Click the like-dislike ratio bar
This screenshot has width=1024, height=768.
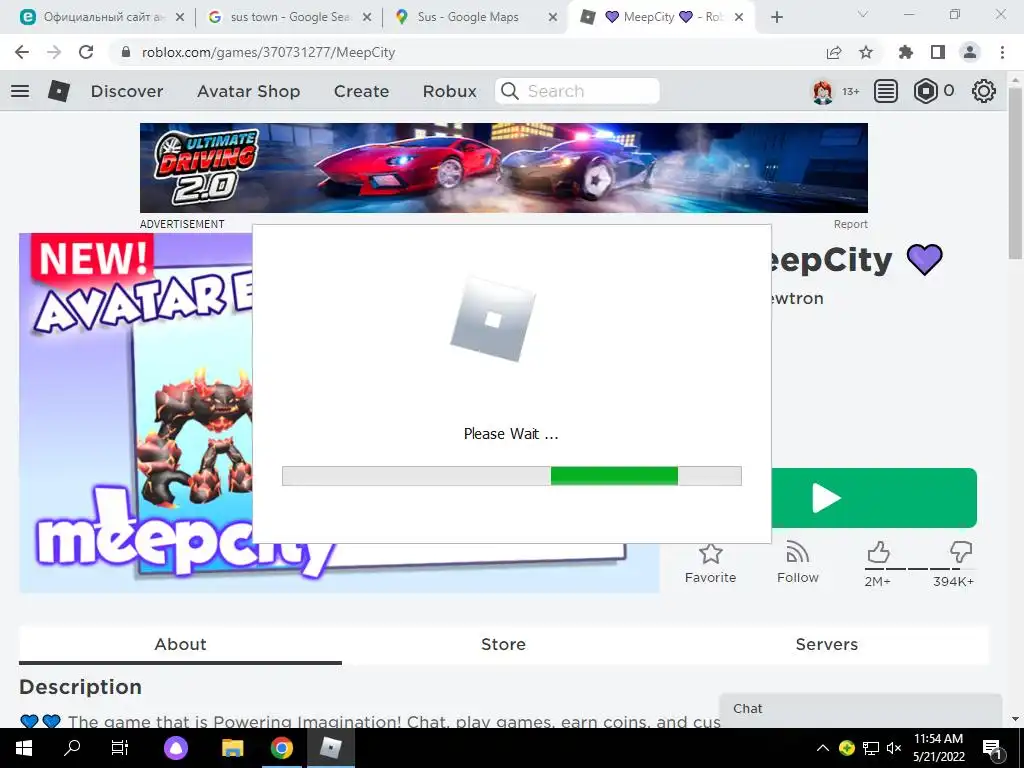[919, 569]
